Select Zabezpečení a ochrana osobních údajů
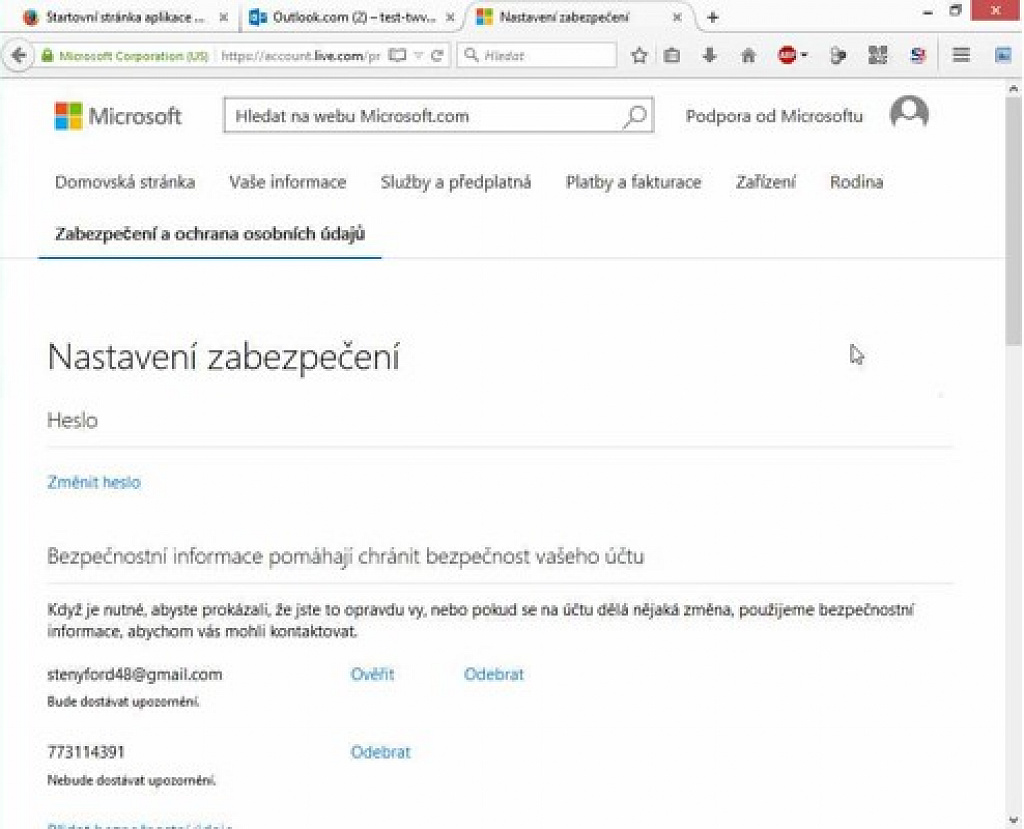Viewport: 1024px width, 829px height. click(210, 234)
